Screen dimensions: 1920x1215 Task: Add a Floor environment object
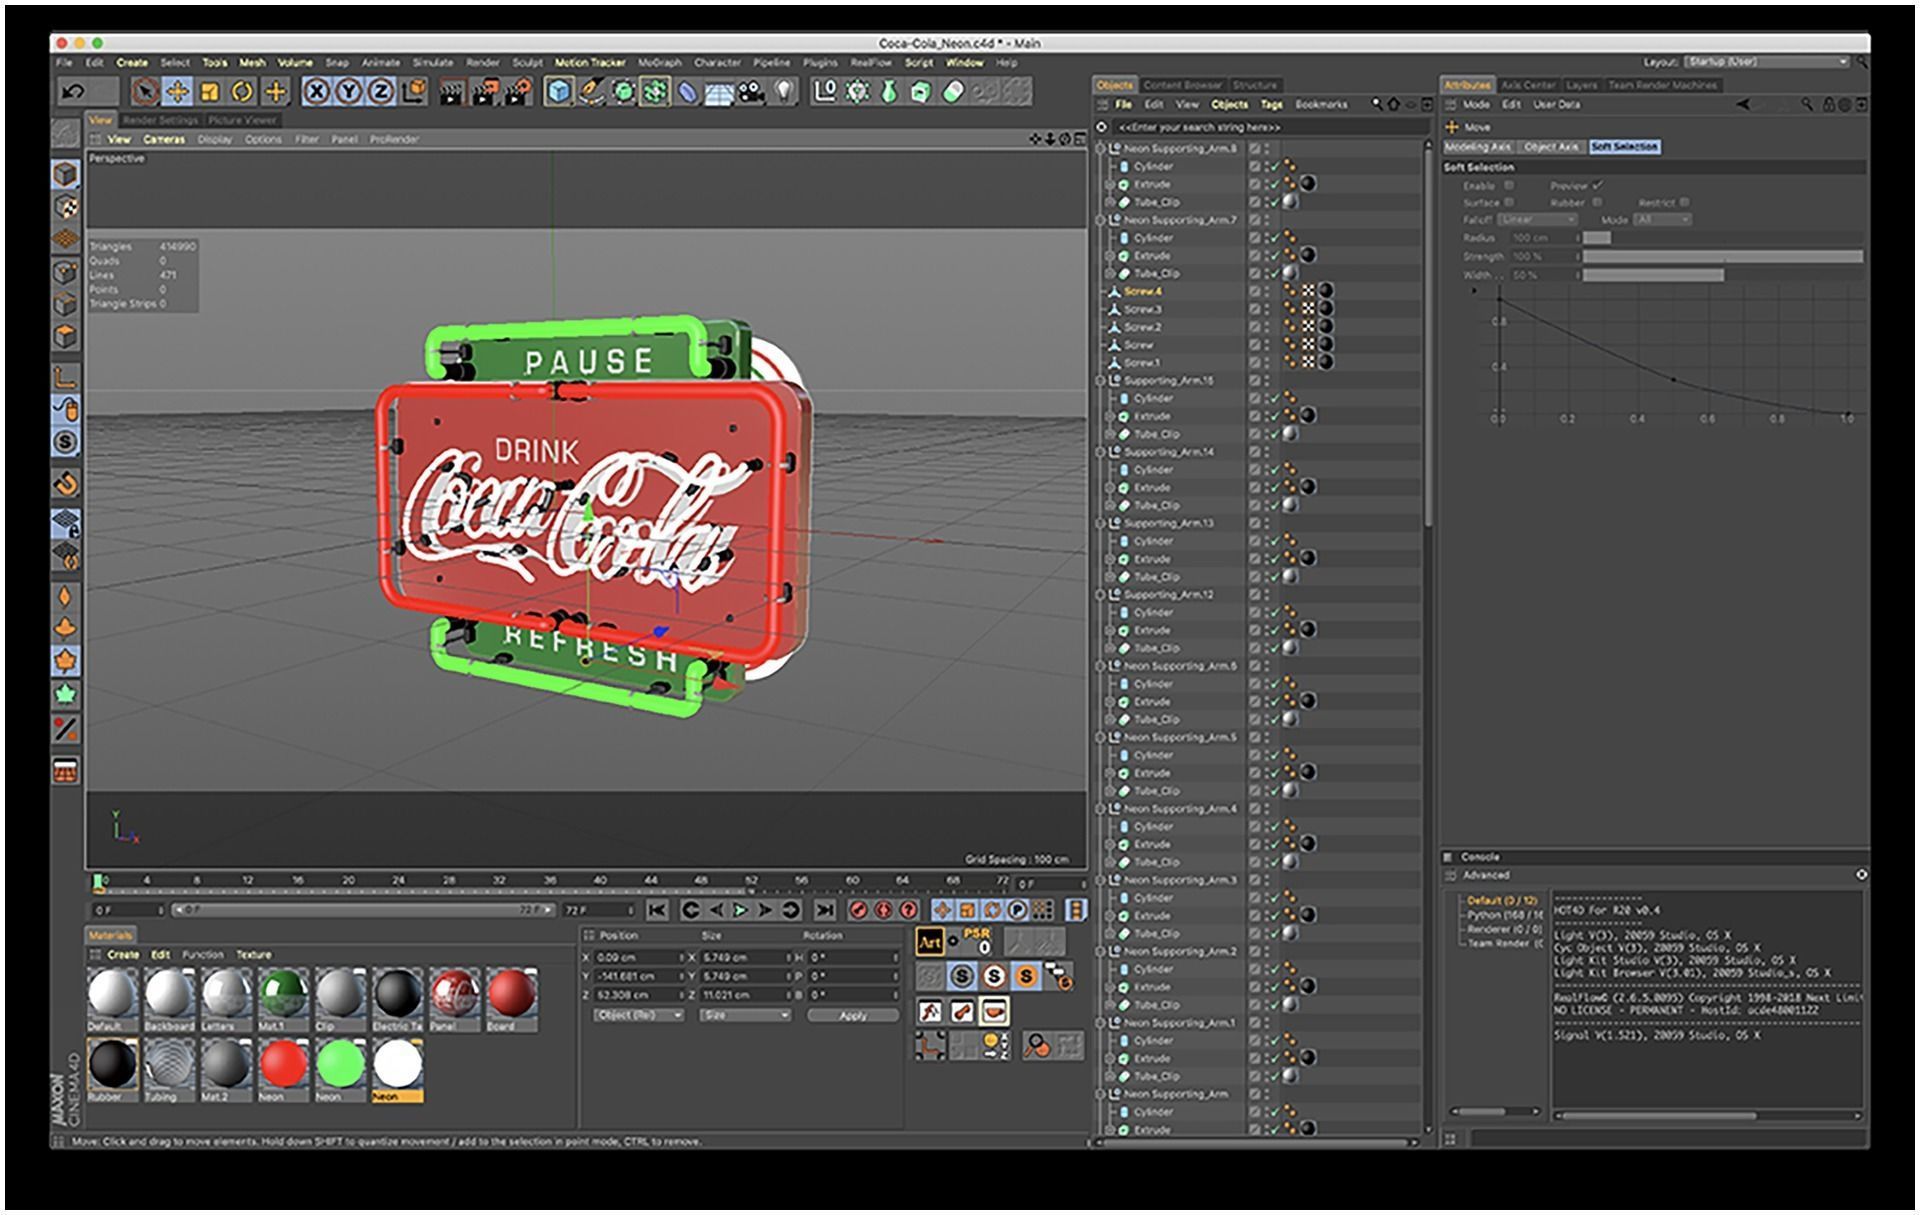[x=719, y=92]
